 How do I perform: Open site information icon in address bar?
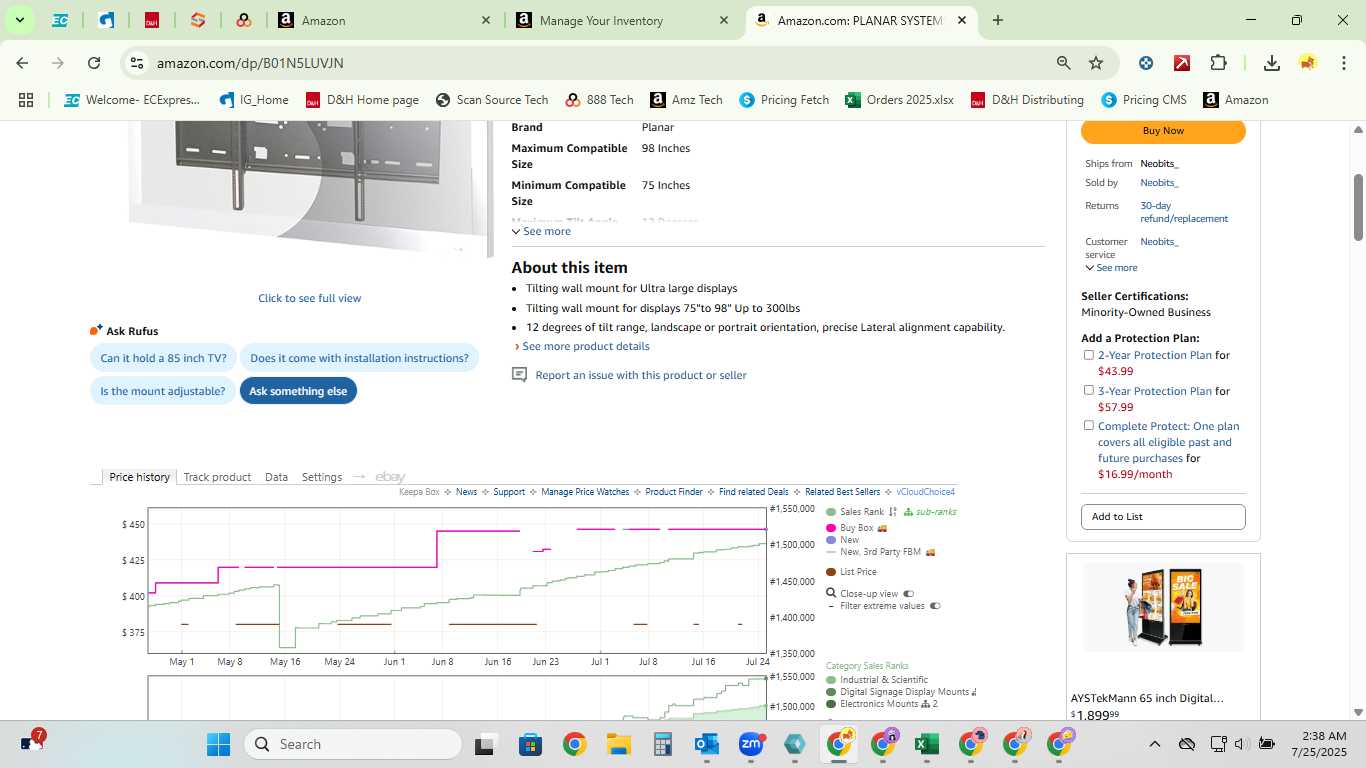click(x=137, y=63)
